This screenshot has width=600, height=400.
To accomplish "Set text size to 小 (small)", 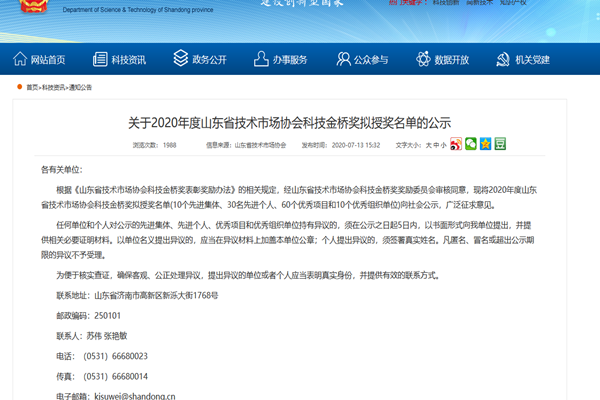I will pyautogui.click(x=444, y=145).
